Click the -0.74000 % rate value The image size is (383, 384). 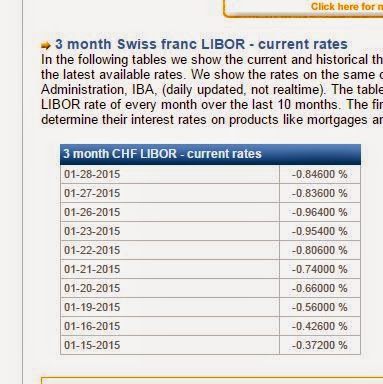[x=320, y=269]
